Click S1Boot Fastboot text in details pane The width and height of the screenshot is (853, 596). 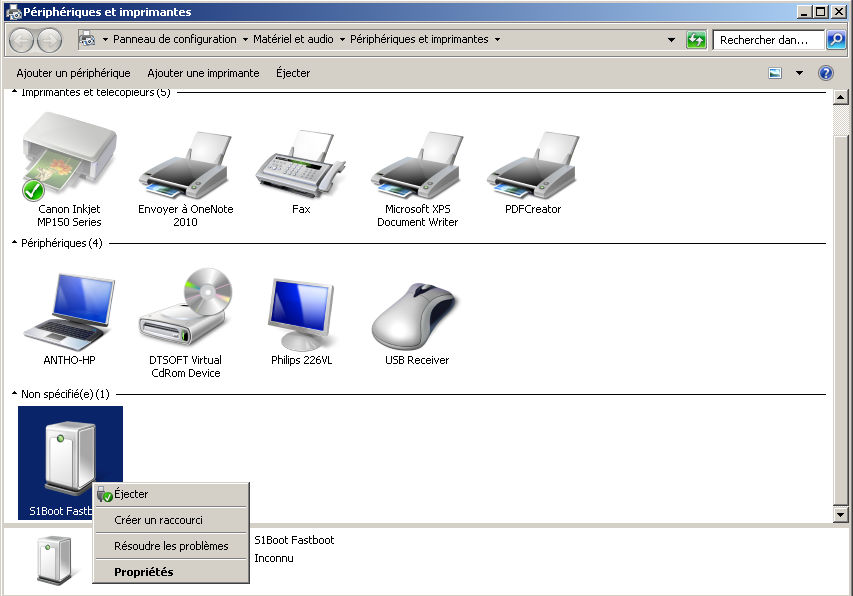[294, 540]
